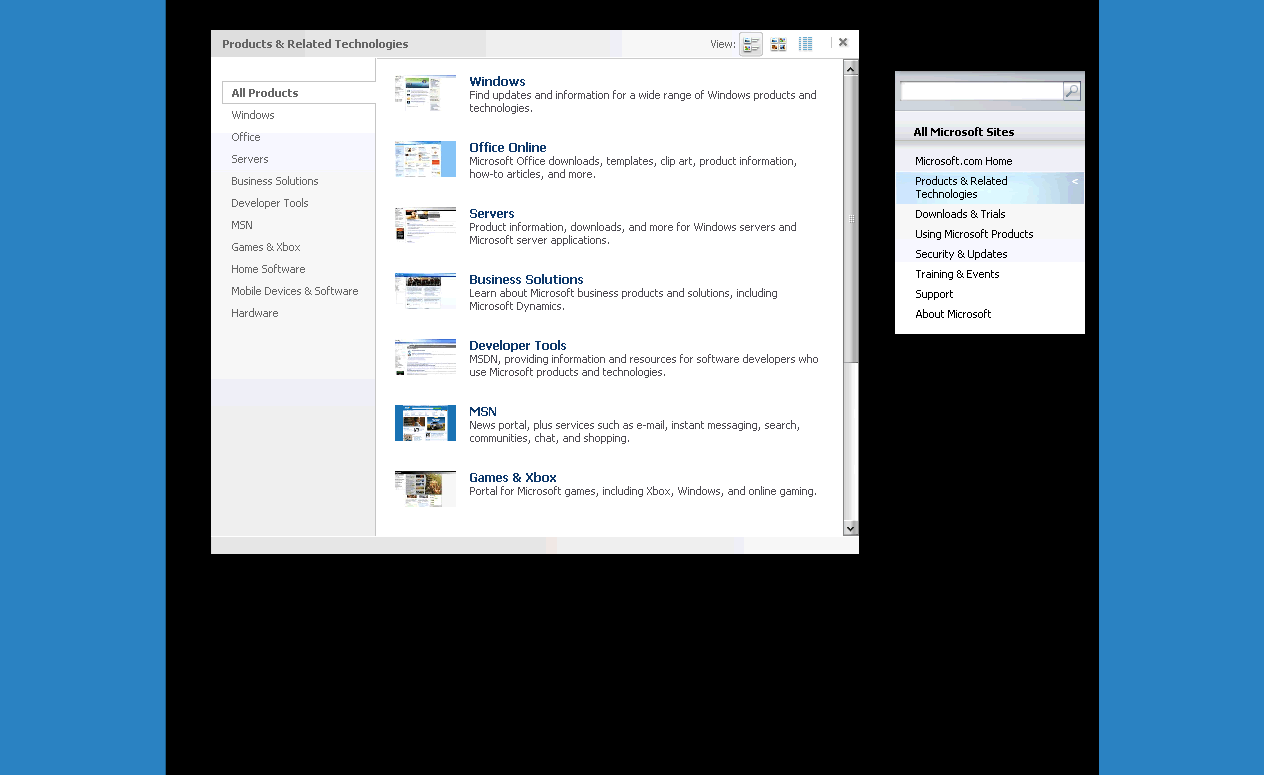Switch to thumbnail grid view
Screen dimensions: 1264x775
pos(778,44)
